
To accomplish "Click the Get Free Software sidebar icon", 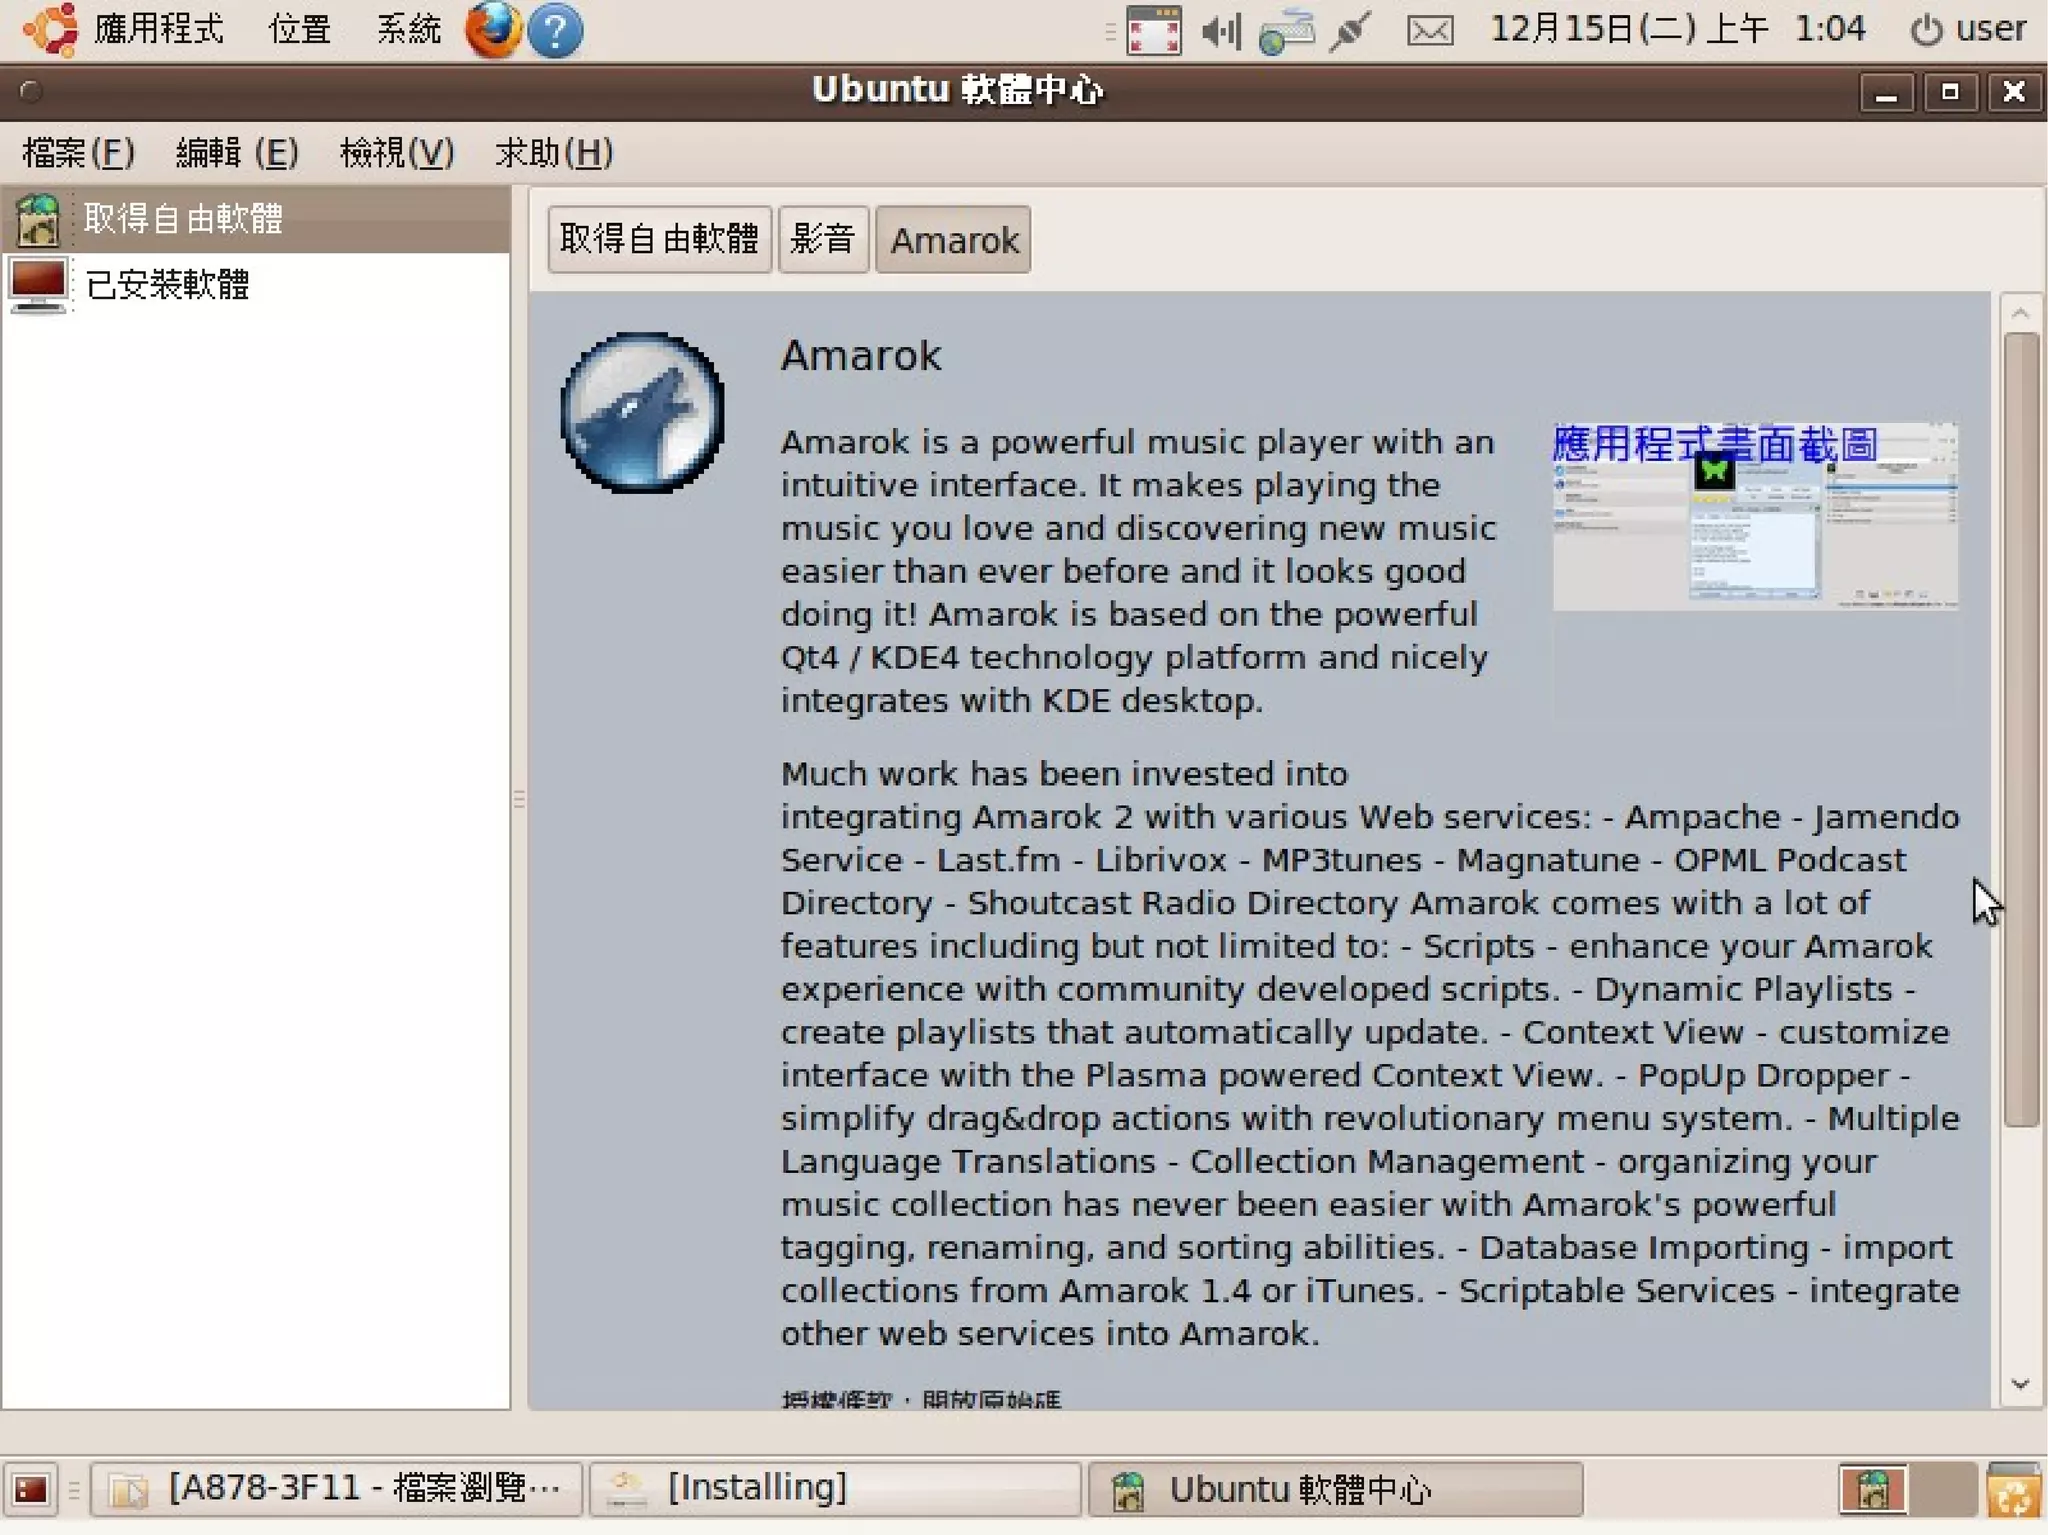I will [x=38, y=219].
